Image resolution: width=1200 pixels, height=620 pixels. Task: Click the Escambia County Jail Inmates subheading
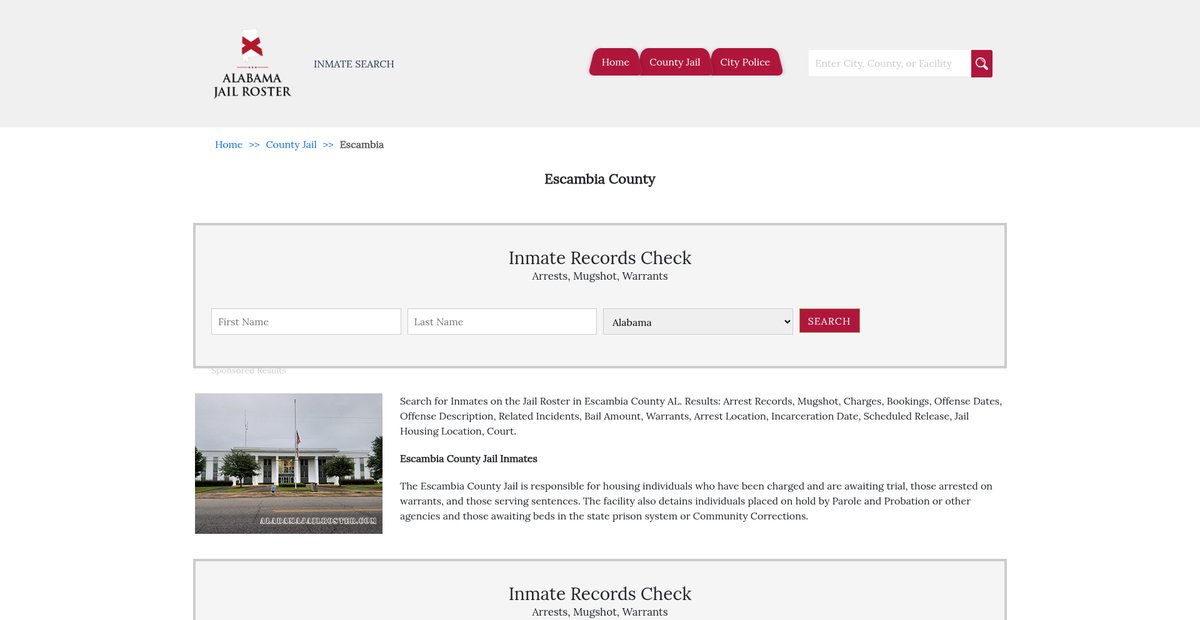point(469,459)
